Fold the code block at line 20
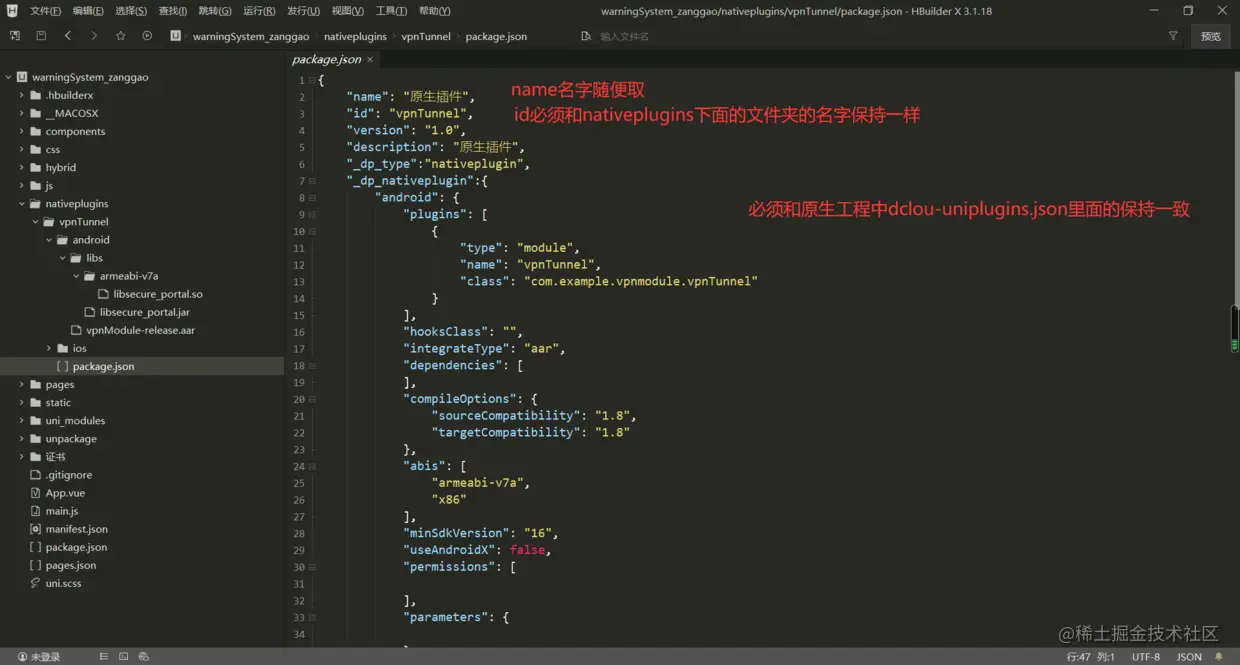The height and width of the screenshot is (665, 1240). pos(312,399)
